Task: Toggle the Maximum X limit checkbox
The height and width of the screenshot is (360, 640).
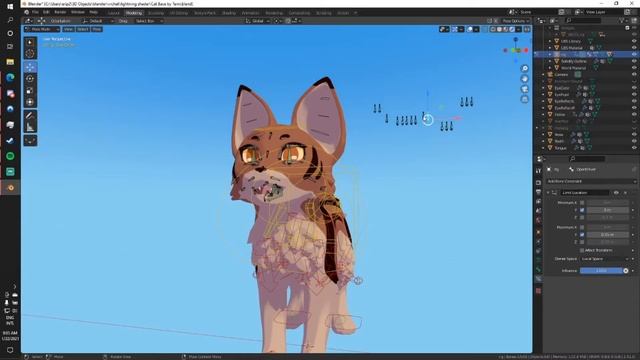Action: click(582, 227)
